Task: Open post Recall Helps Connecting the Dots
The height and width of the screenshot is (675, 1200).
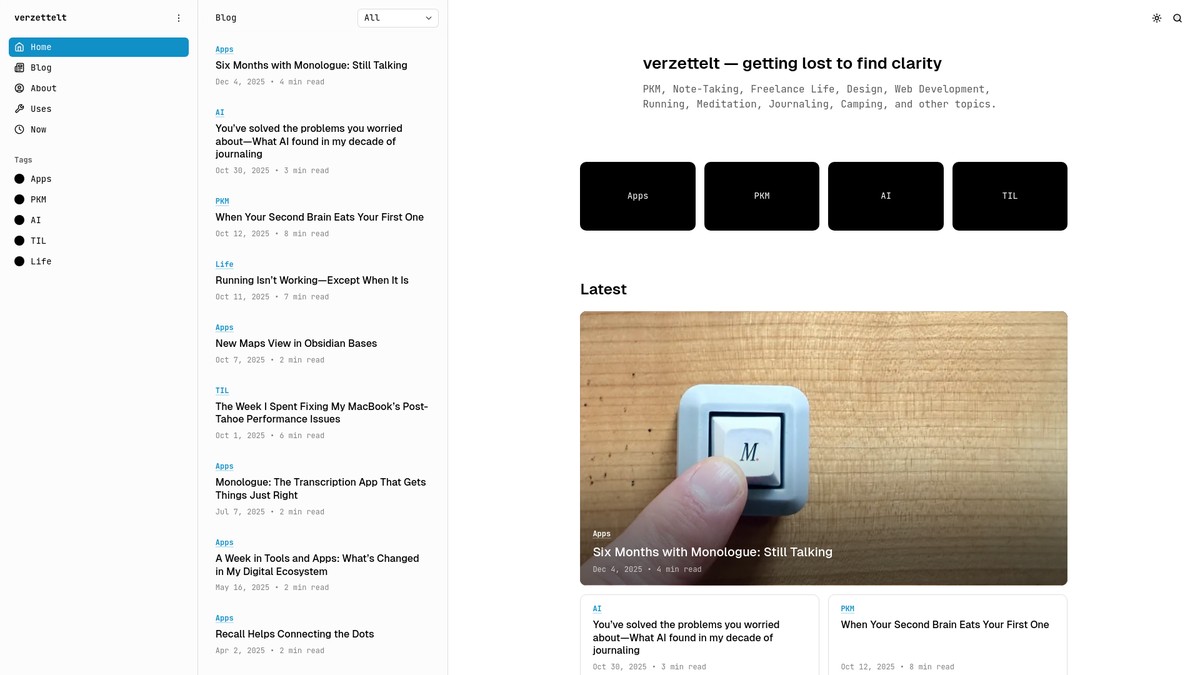Action: point(295,634)
